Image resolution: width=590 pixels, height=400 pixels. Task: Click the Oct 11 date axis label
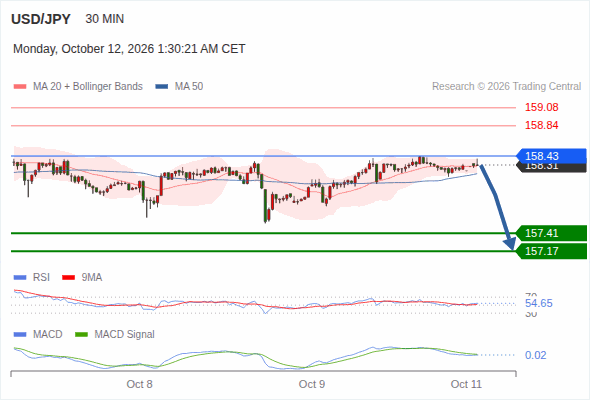(466, 384)
